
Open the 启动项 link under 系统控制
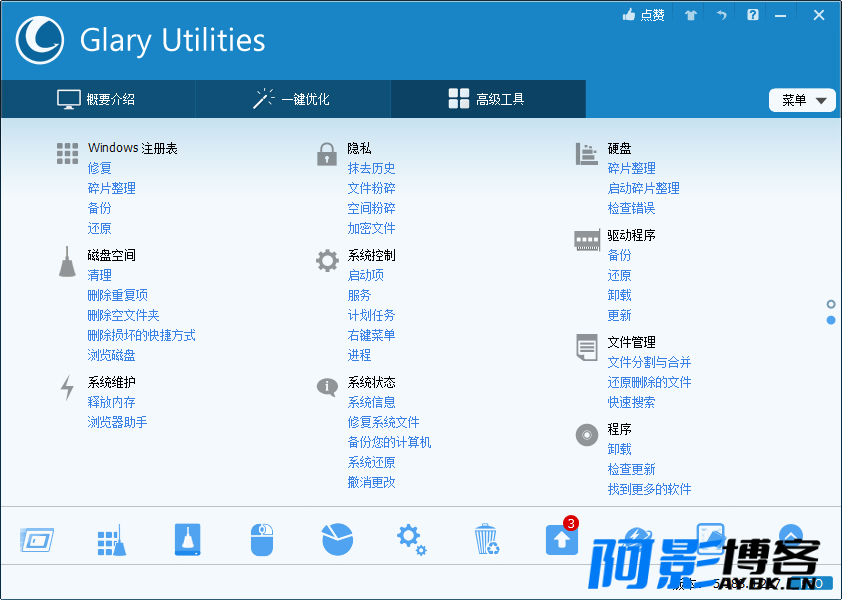tap(365, 275)
